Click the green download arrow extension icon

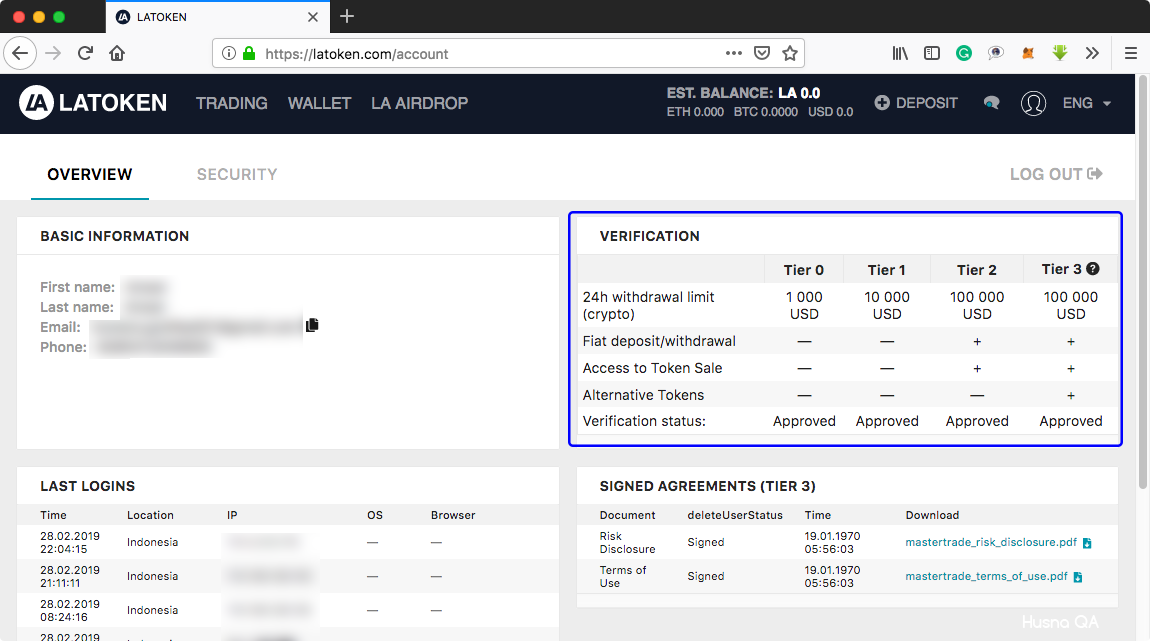click(x=1060, y=53)
